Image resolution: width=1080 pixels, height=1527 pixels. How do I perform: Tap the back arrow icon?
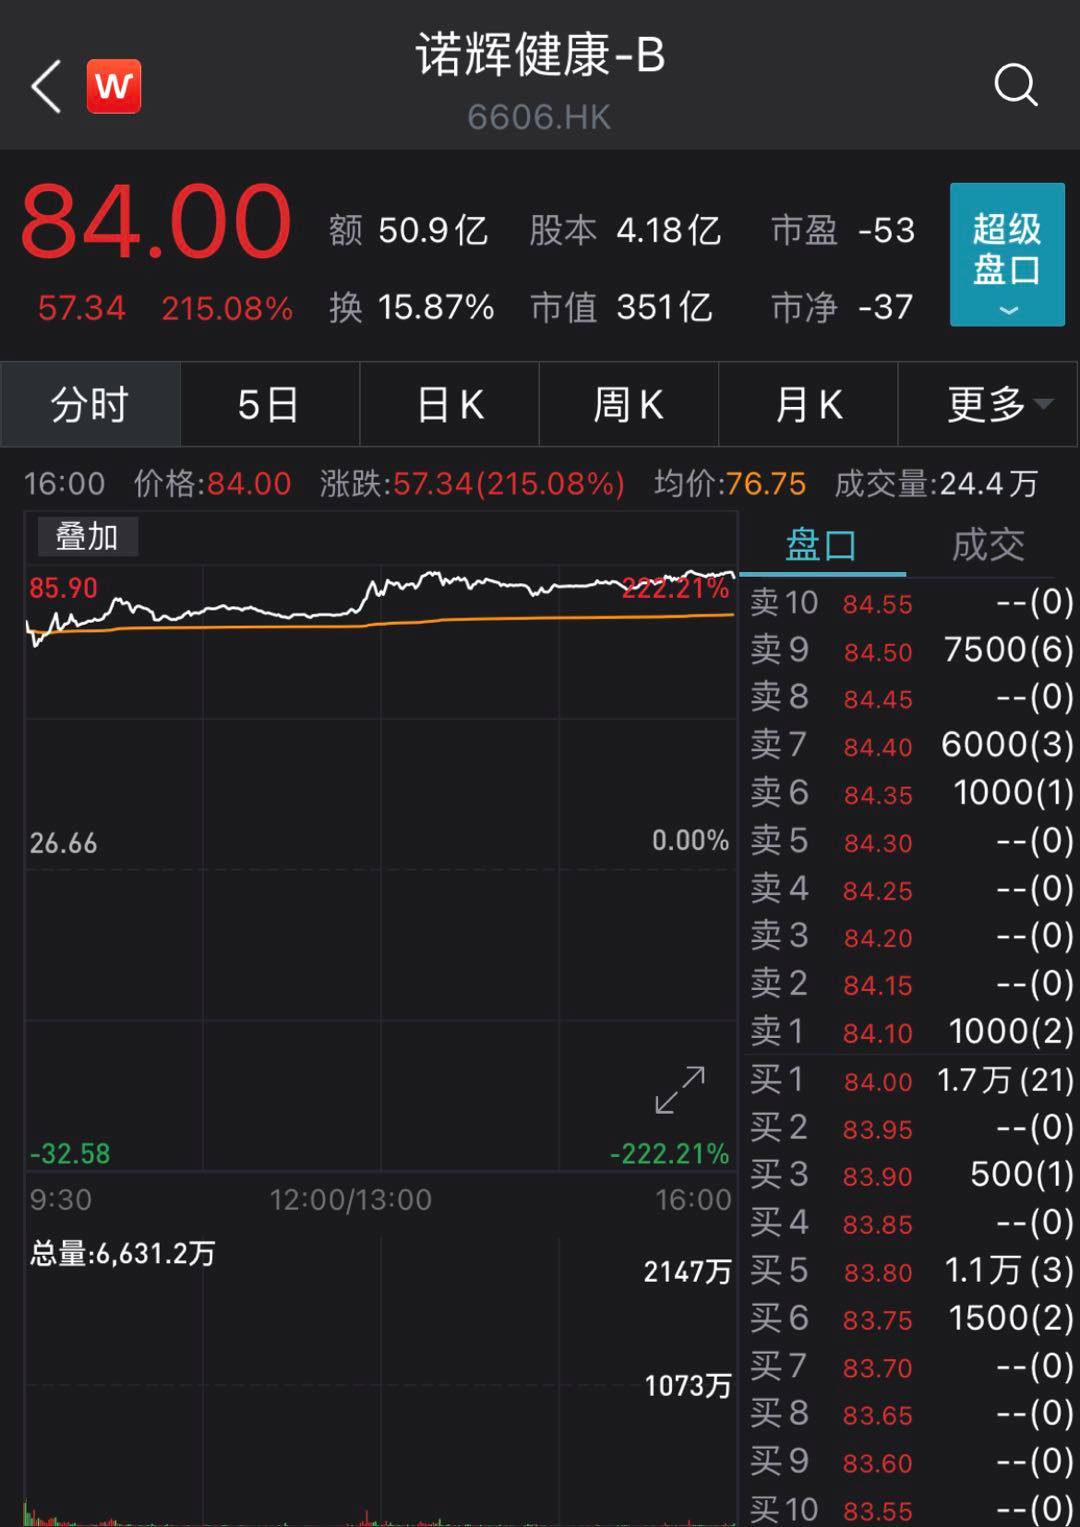(x=46, y=86)
